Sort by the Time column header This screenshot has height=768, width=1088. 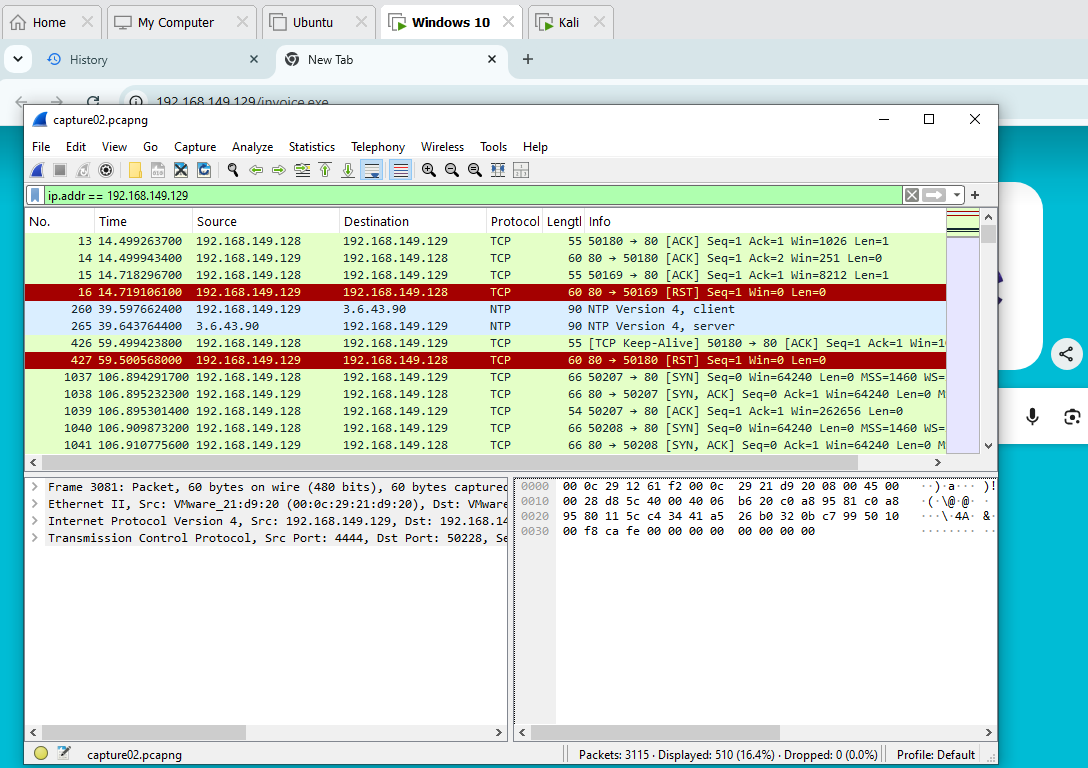143,221
